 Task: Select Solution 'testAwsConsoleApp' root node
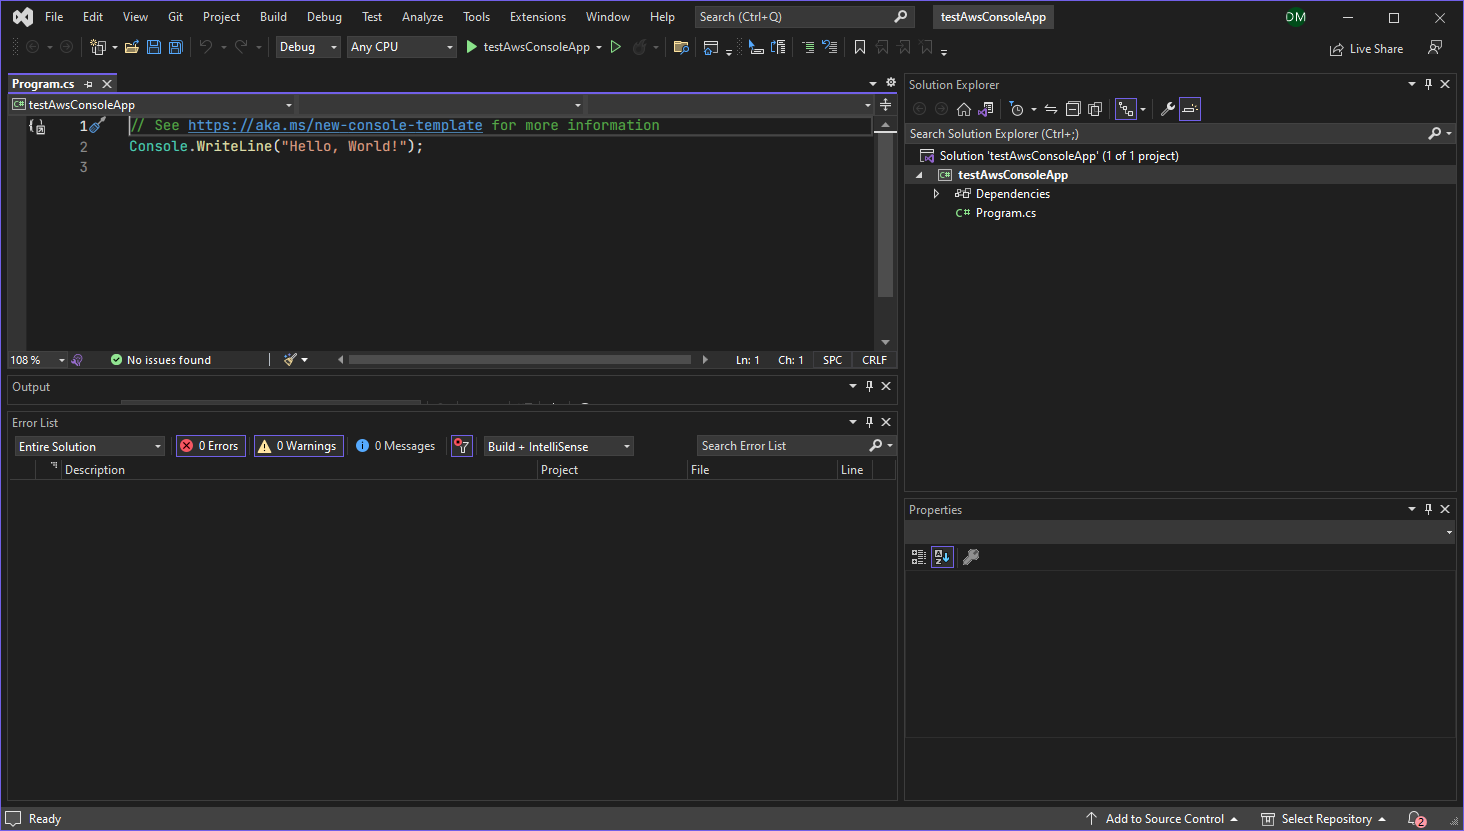coord(1058,156)
